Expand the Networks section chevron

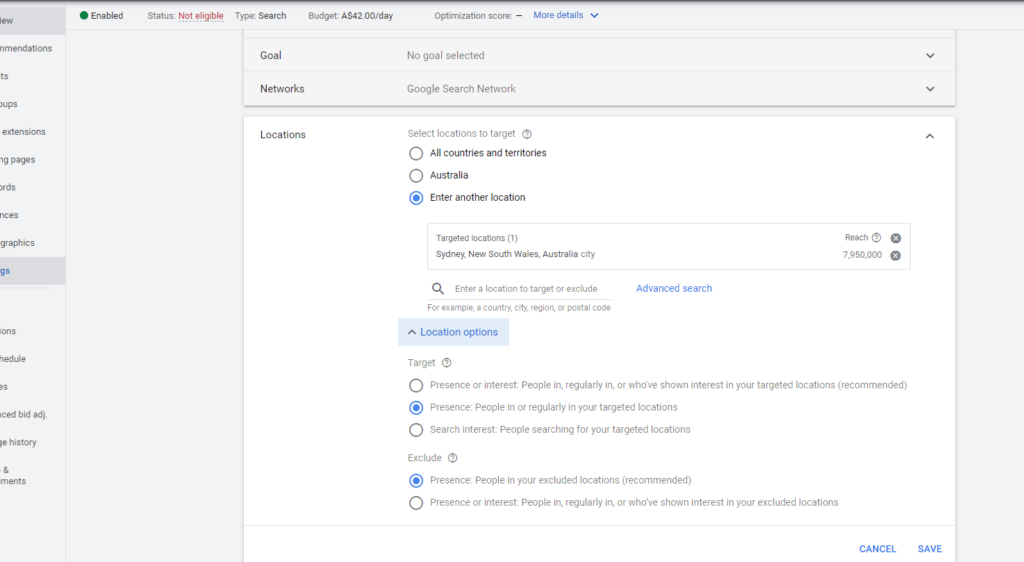930,89
